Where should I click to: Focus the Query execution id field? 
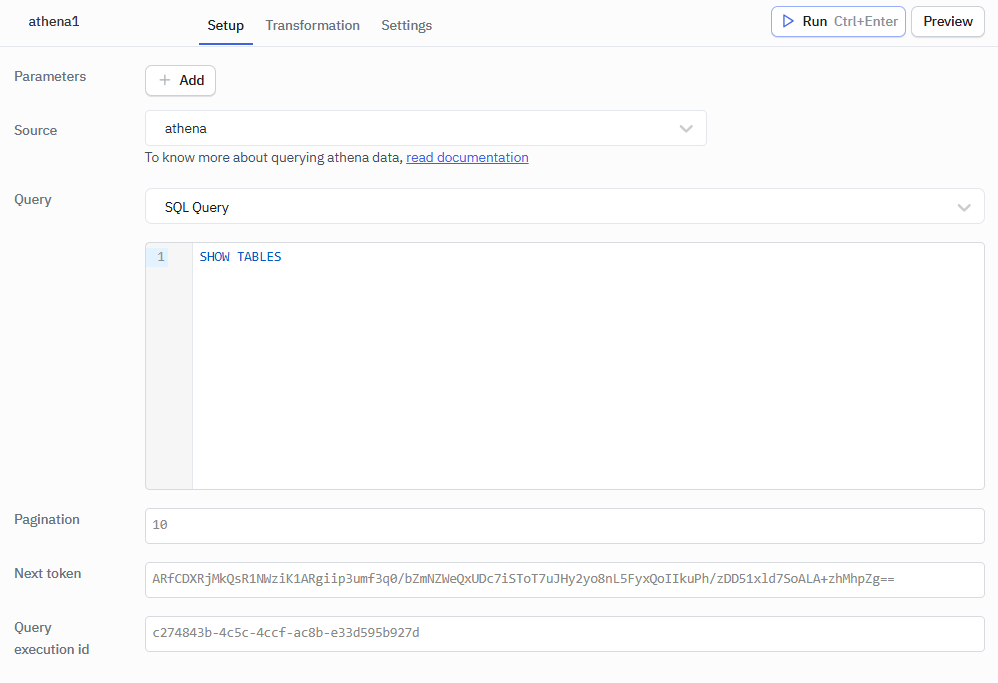pos(564,633)
